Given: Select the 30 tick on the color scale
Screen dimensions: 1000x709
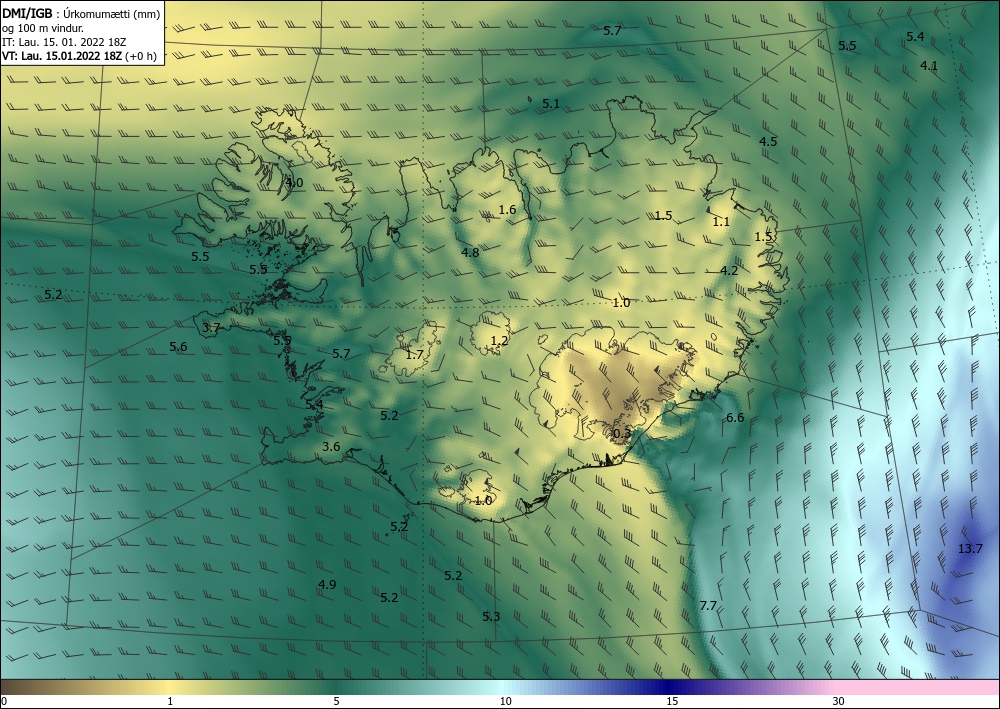Looking at the screenshot, I should pos(839,701).
